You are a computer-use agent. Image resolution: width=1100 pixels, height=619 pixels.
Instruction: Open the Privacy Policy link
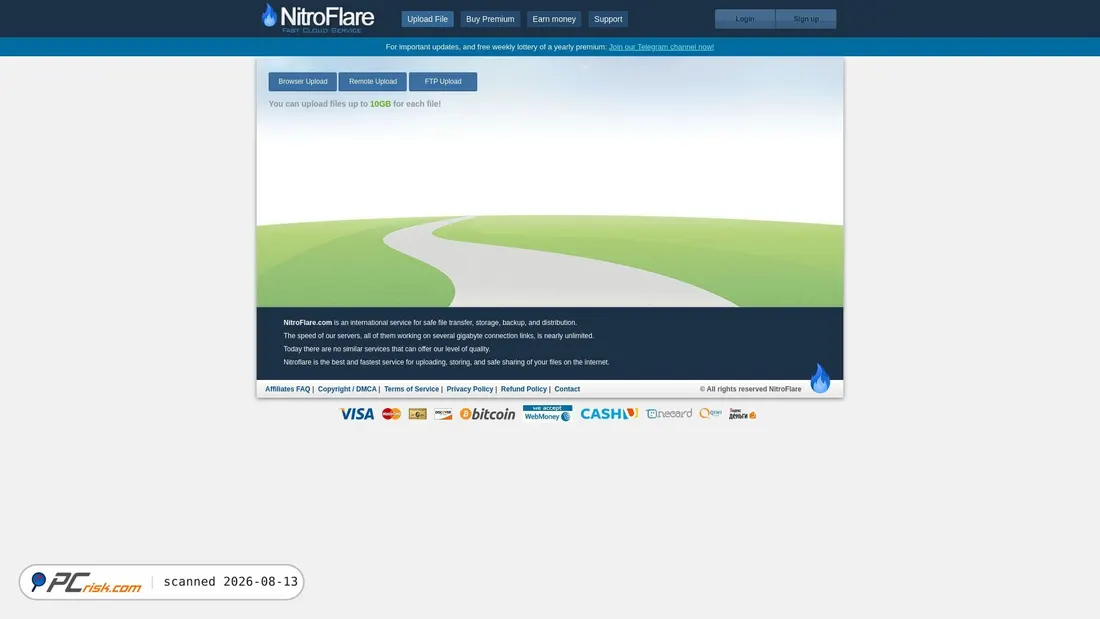[469, 389]
